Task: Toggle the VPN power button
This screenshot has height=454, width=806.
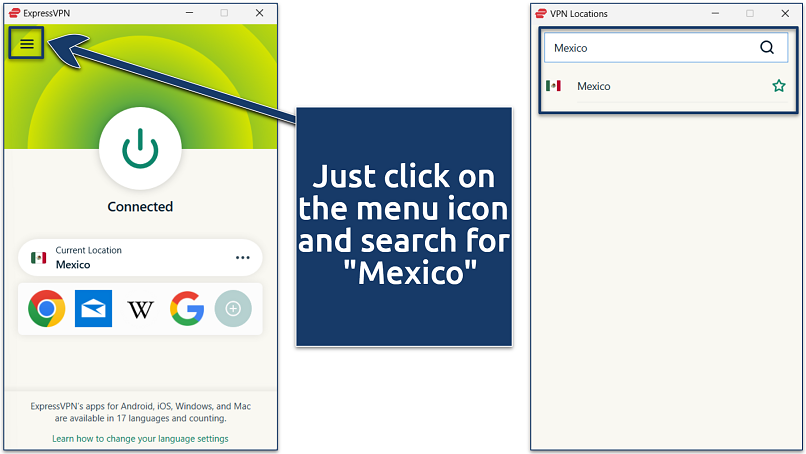Action: pos(140,149)
